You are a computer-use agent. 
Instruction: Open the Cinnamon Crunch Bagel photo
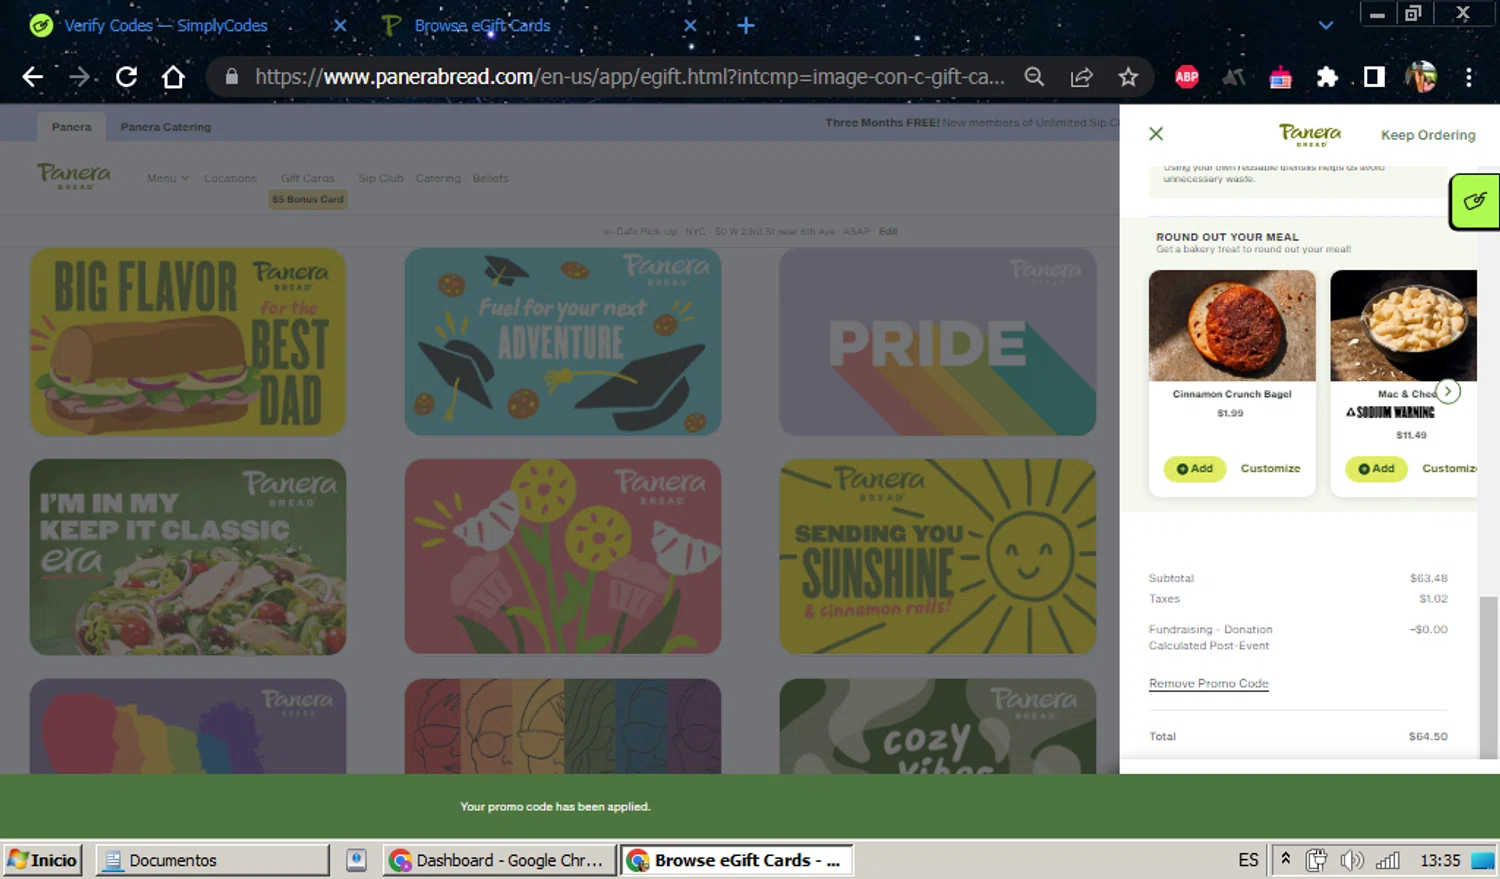coord(1232,325)
